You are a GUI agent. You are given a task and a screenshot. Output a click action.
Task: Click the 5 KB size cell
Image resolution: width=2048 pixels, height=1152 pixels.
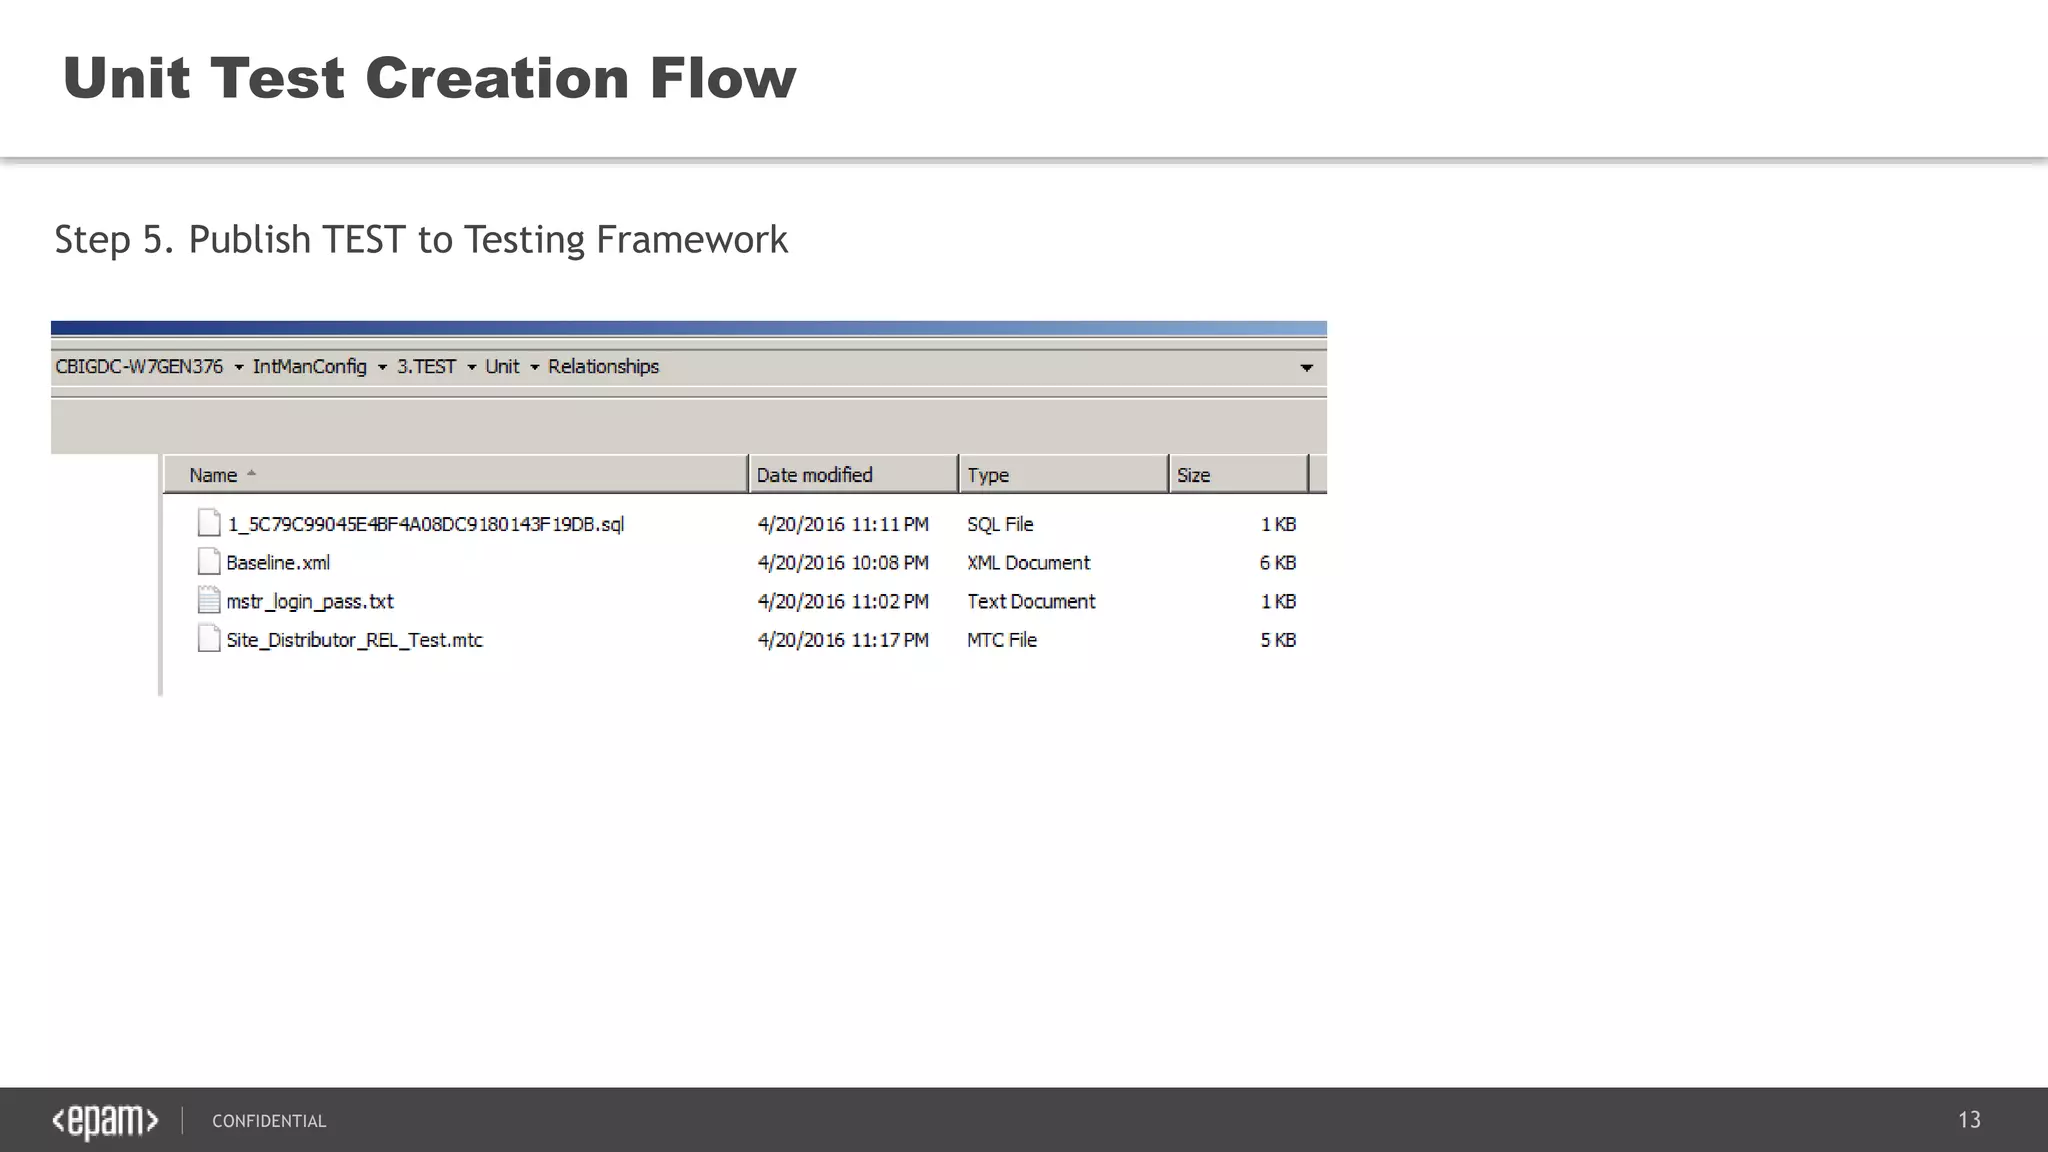(x=1278, y=640)
